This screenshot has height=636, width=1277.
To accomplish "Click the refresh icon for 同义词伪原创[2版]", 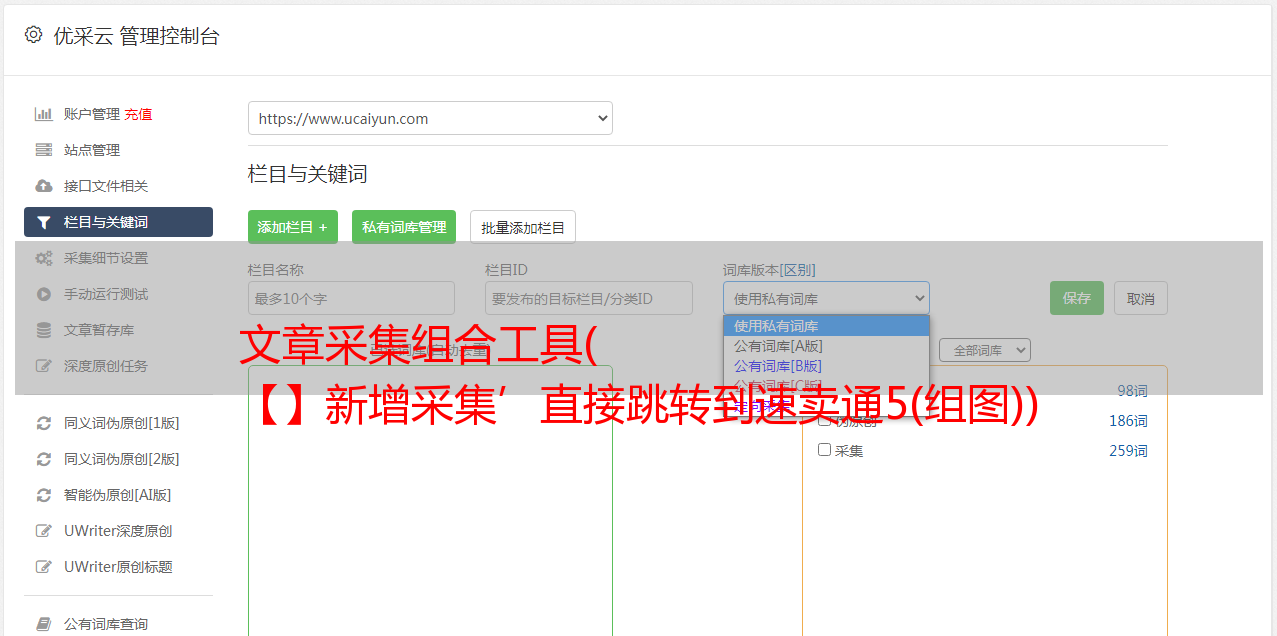I will click(x=44, y=459).
